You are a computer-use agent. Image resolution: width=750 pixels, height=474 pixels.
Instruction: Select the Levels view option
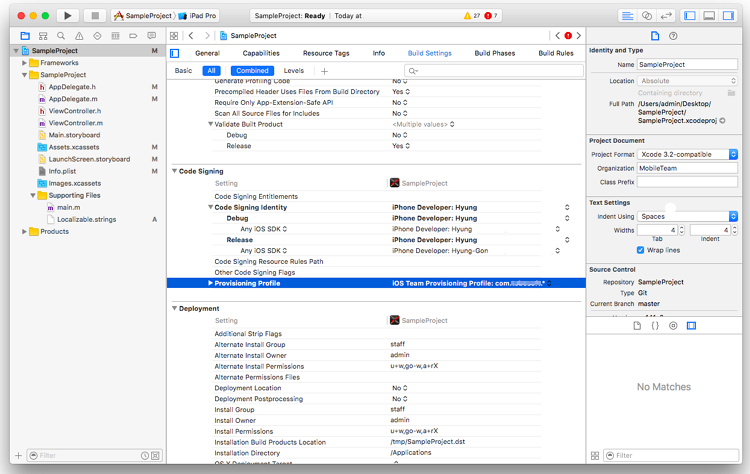[294, 71]
